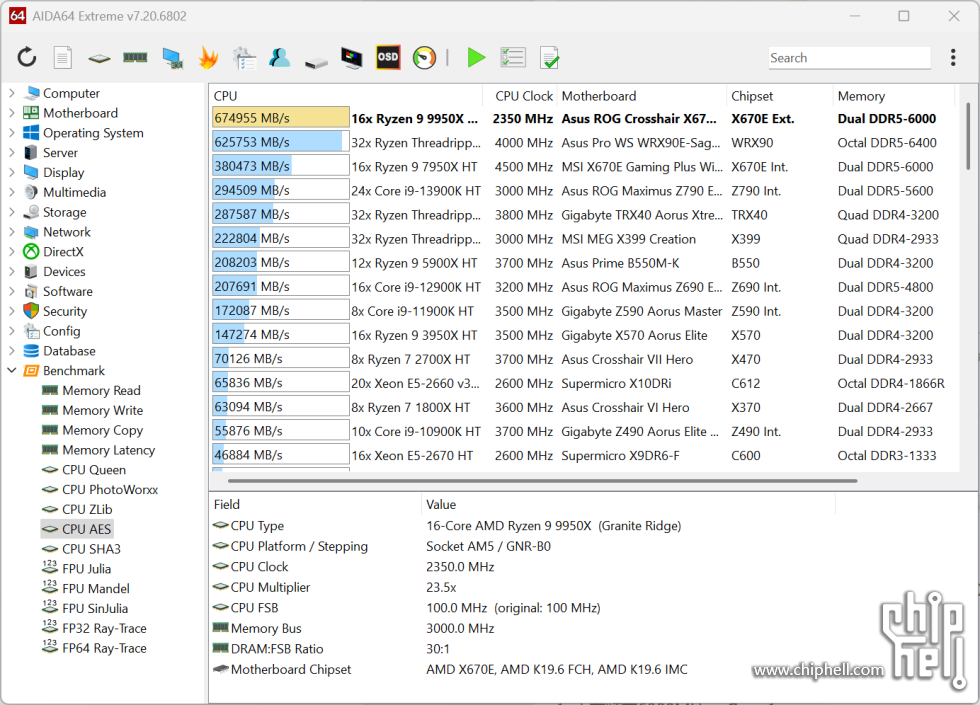This screenshot has width=980, height=705.
Task: Select the CPU AES benchmark
Action: click(86, 529)
